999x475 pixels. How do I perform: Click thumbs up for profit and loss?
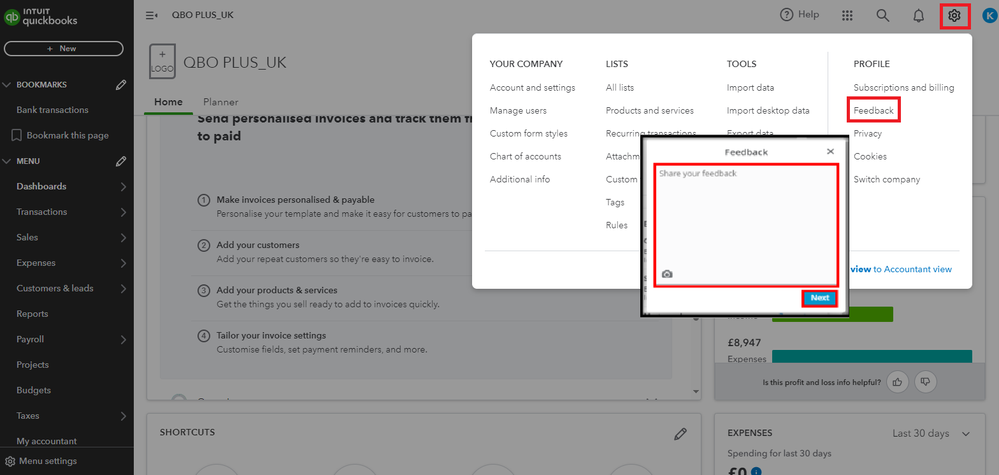coord(898,382)
